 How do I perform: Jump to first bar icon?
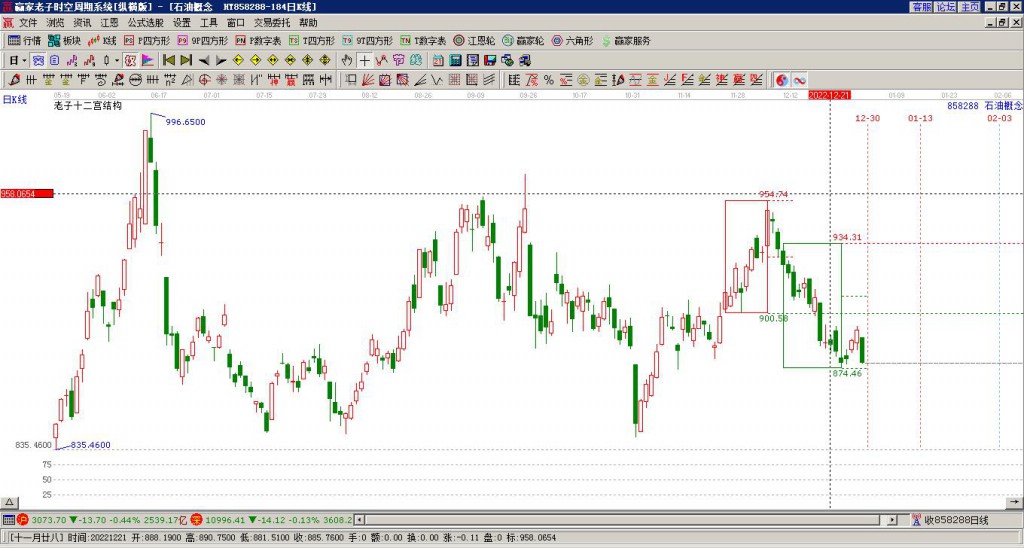pos(168,60)
